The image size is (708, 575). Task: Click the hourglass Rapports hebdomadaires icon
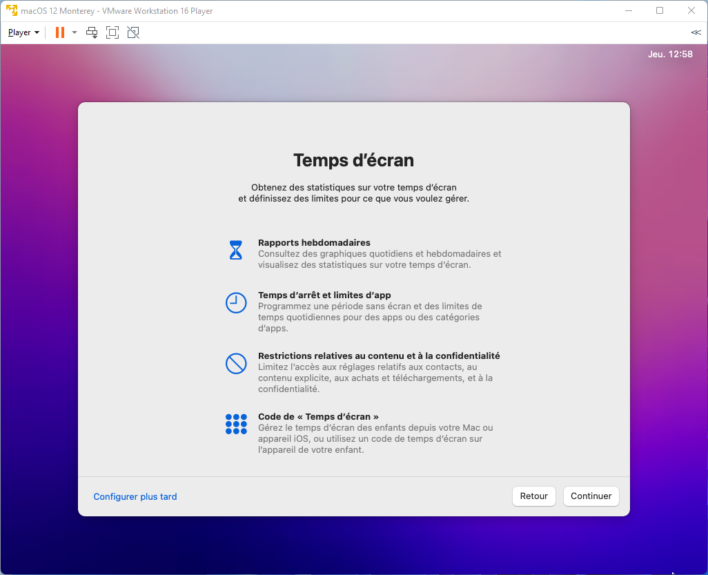tap(236, 250)
